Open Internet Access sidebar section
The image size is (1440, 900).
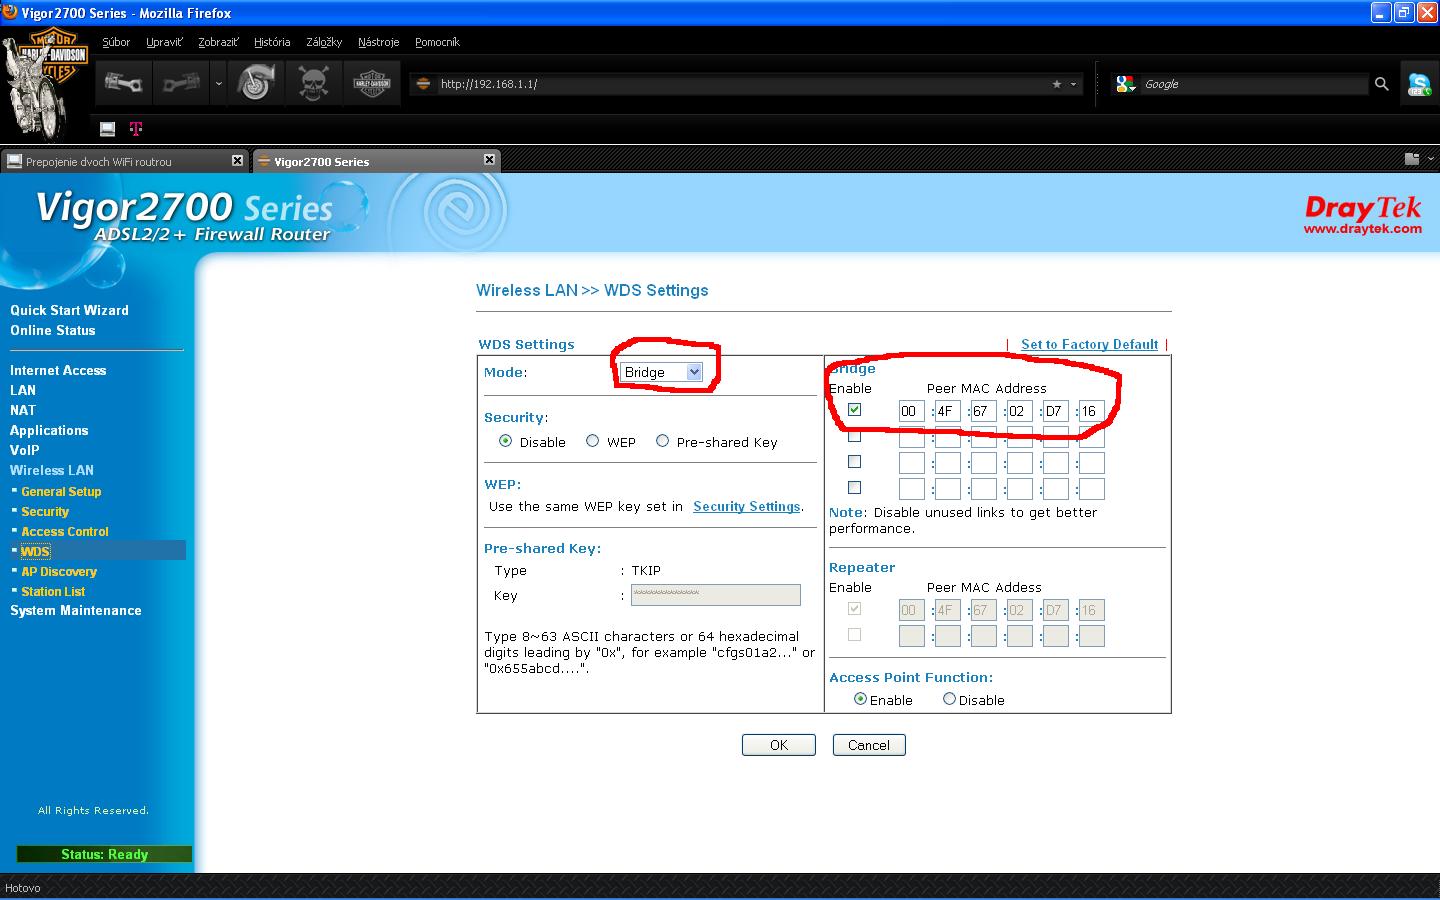(x=58, y=370)
